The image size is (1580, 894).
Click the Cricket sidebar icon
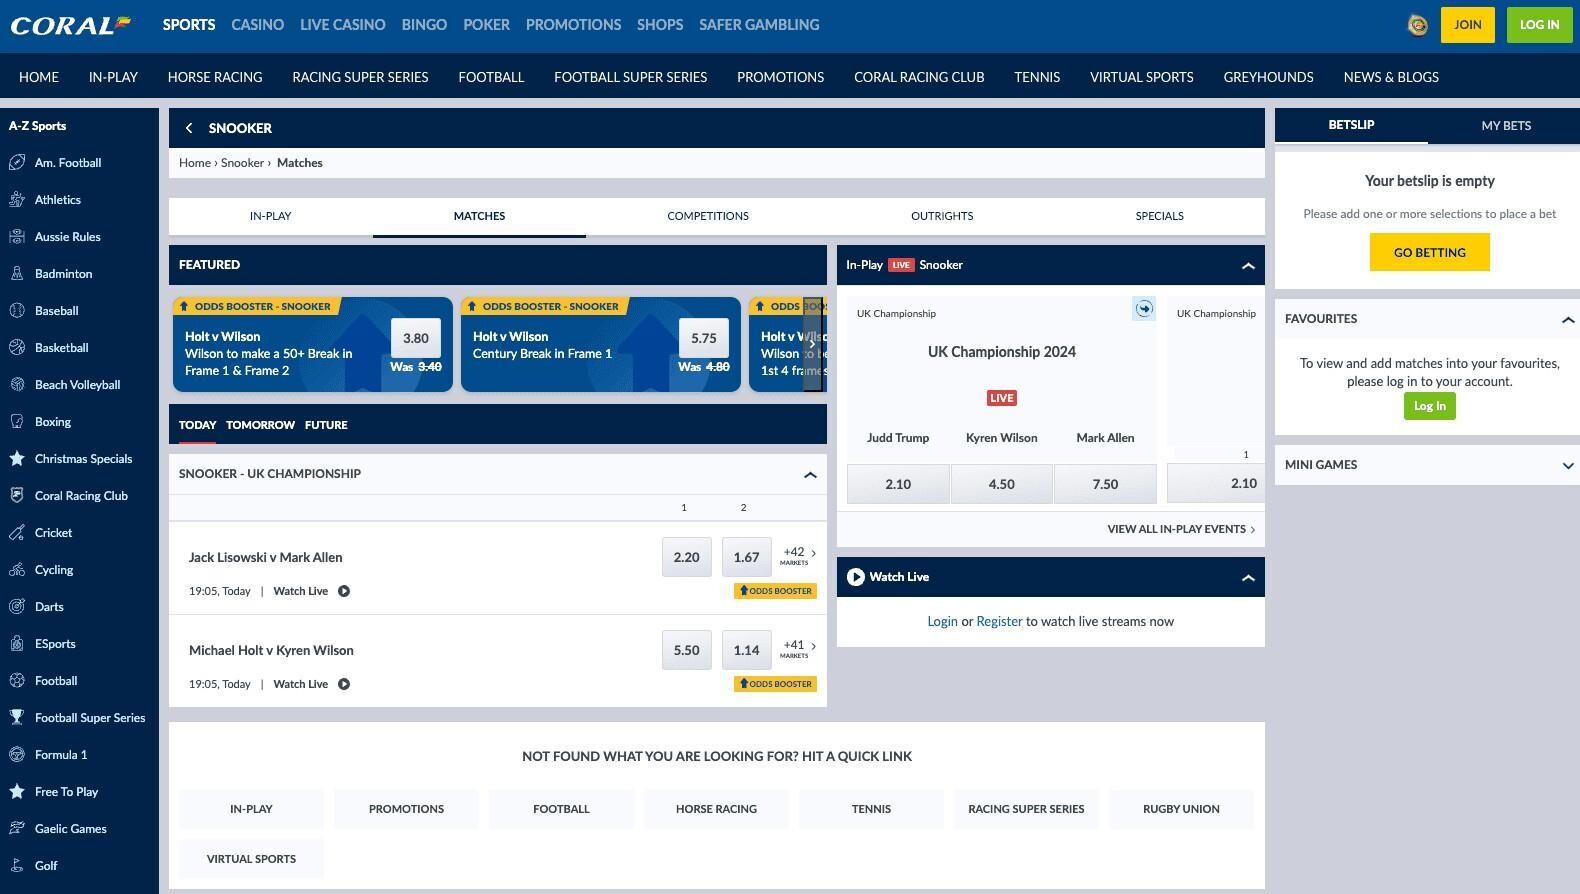17,533
